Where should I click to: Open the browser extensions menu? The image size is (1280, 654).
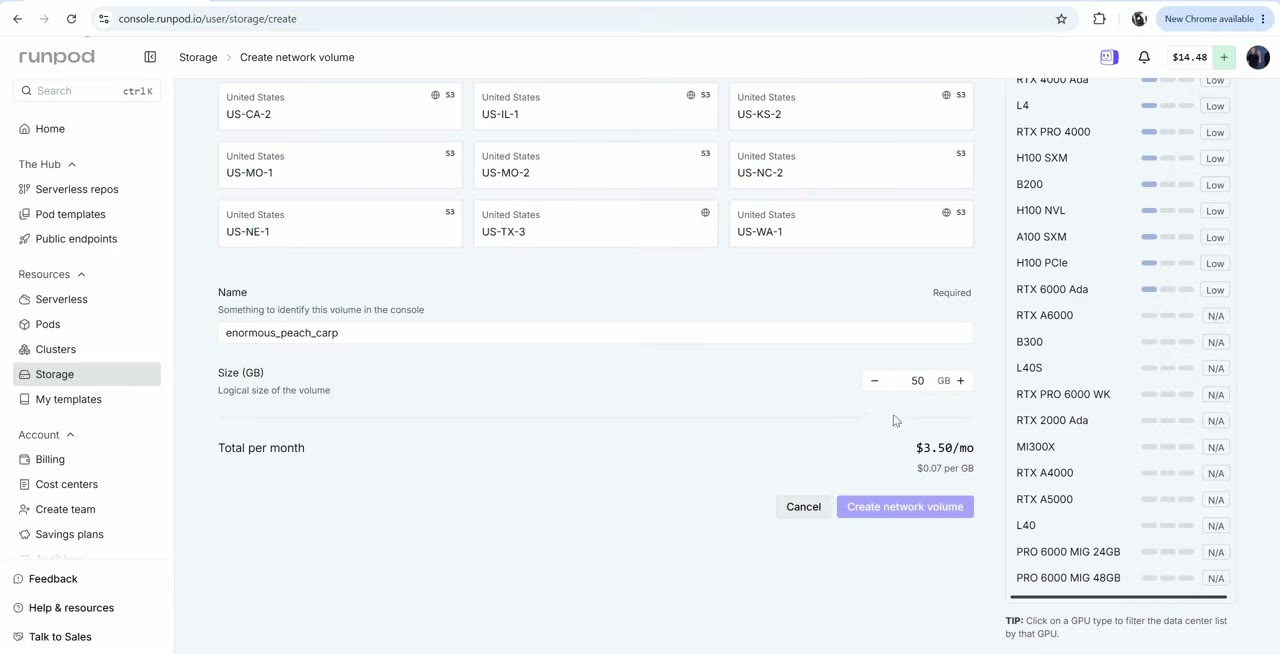point(1099,18)
